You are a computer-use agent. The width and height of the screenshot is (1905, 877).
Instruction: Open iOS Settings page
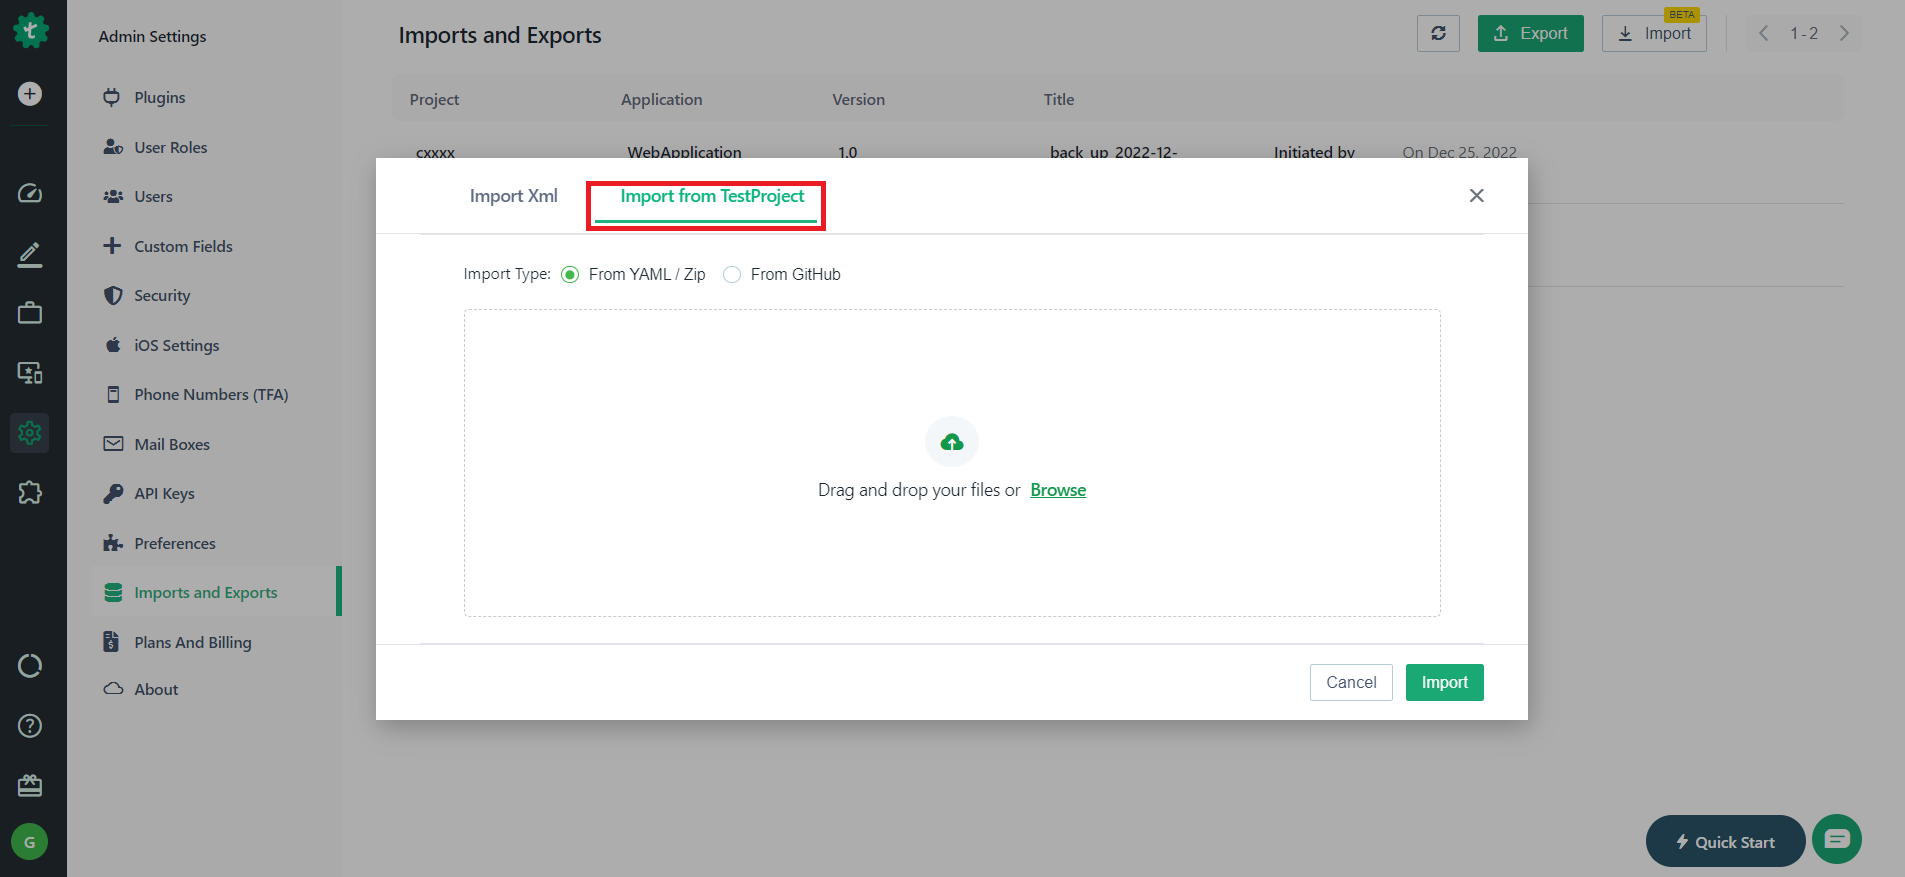176,345
